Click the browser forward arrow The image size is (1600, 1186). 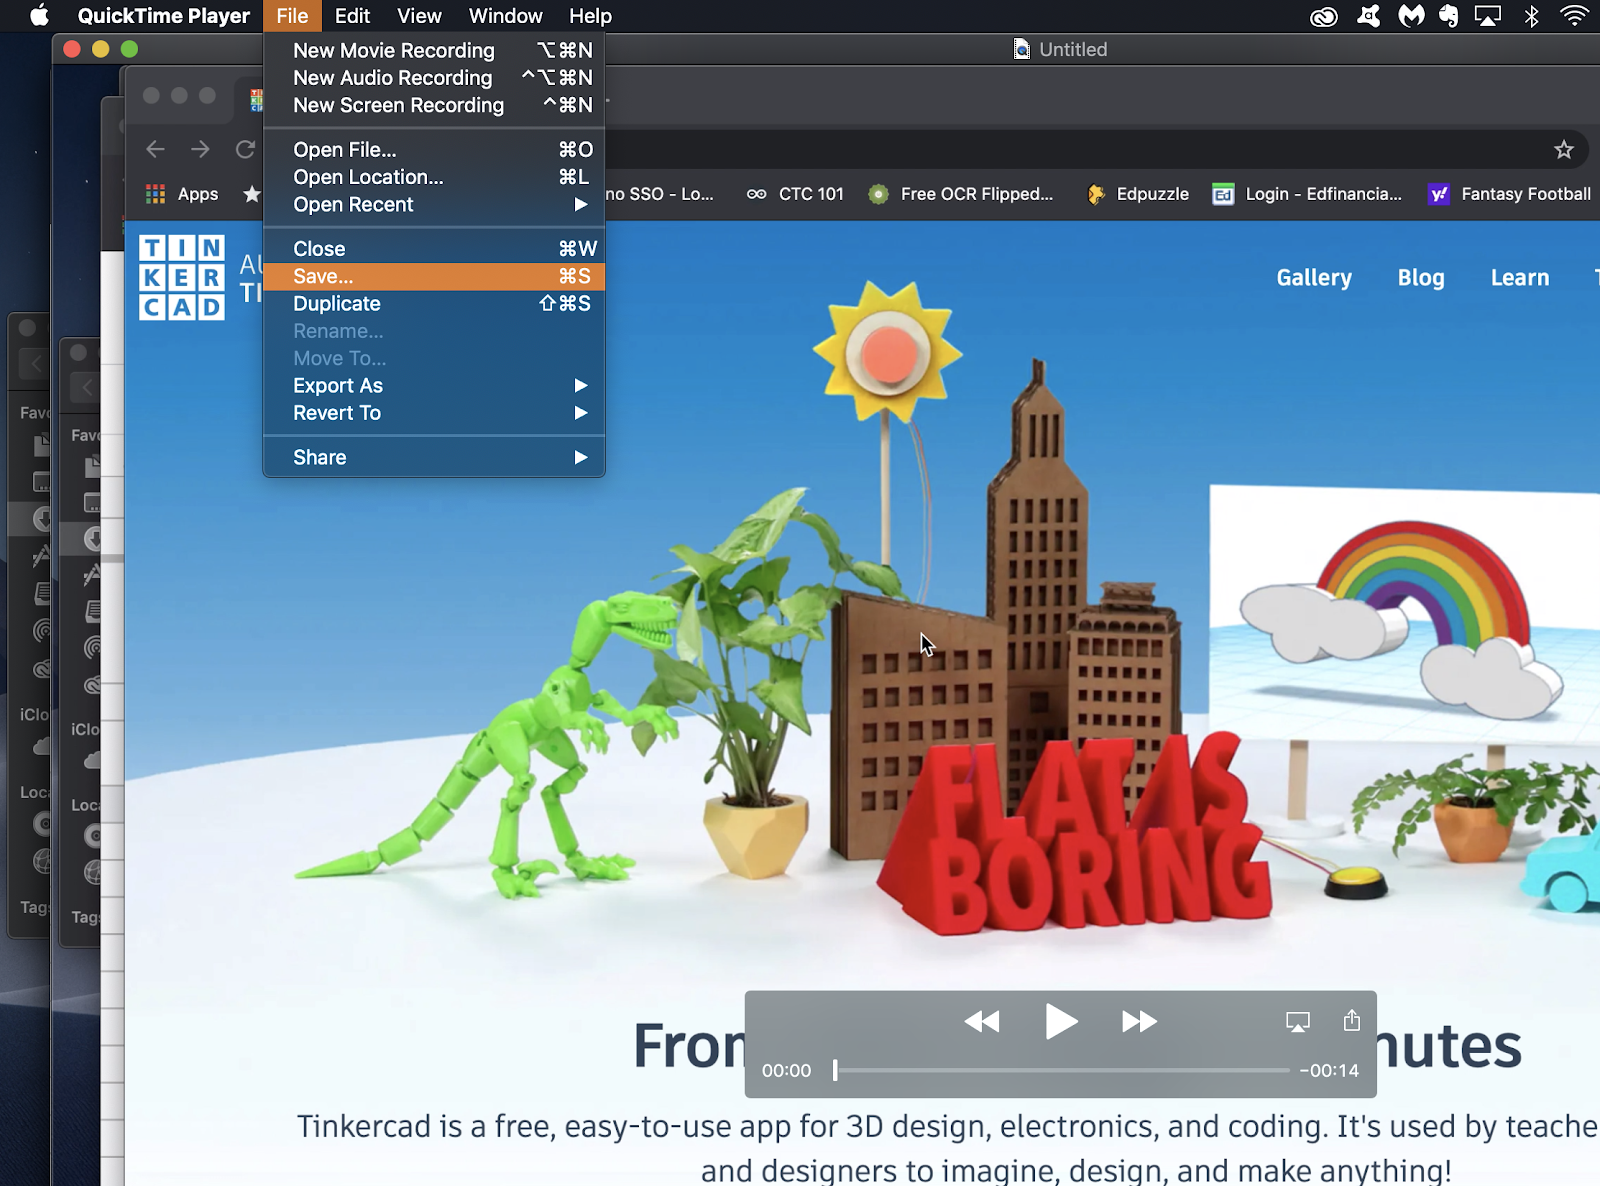point(200,149)
